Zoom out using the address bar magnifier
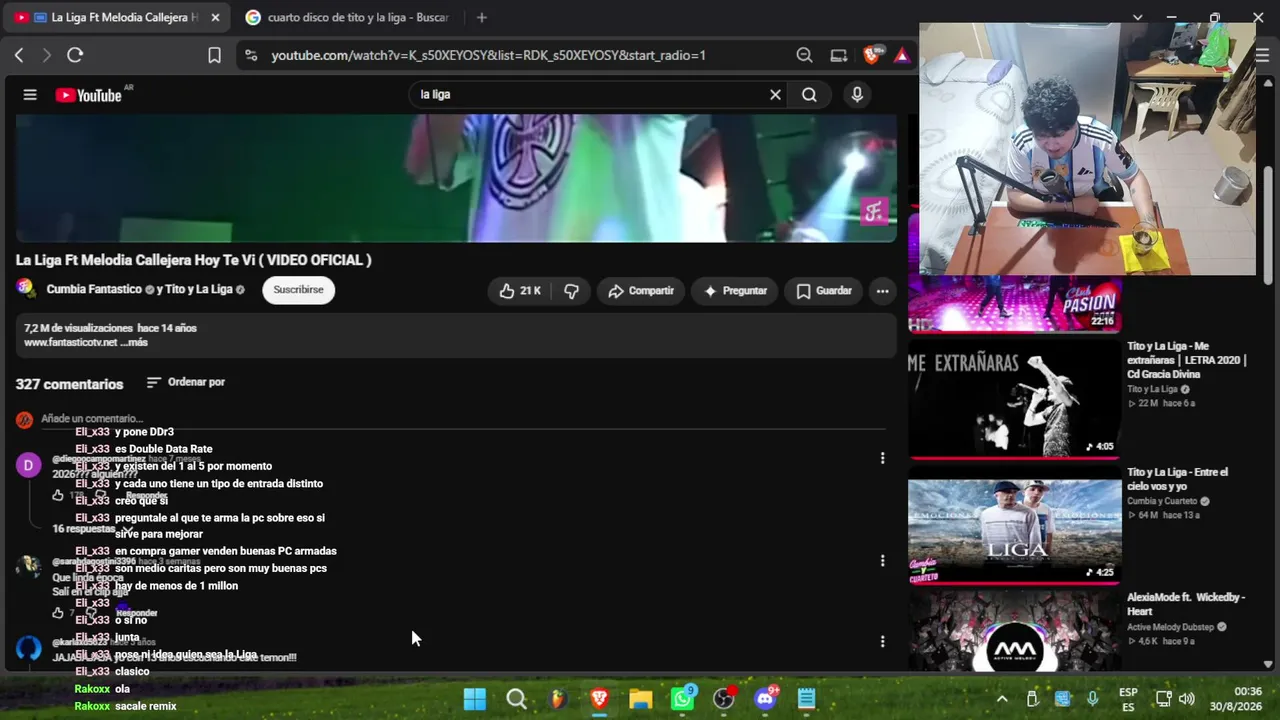Image resolution: width=1280 pixels, height=720 pixels. 804,55
